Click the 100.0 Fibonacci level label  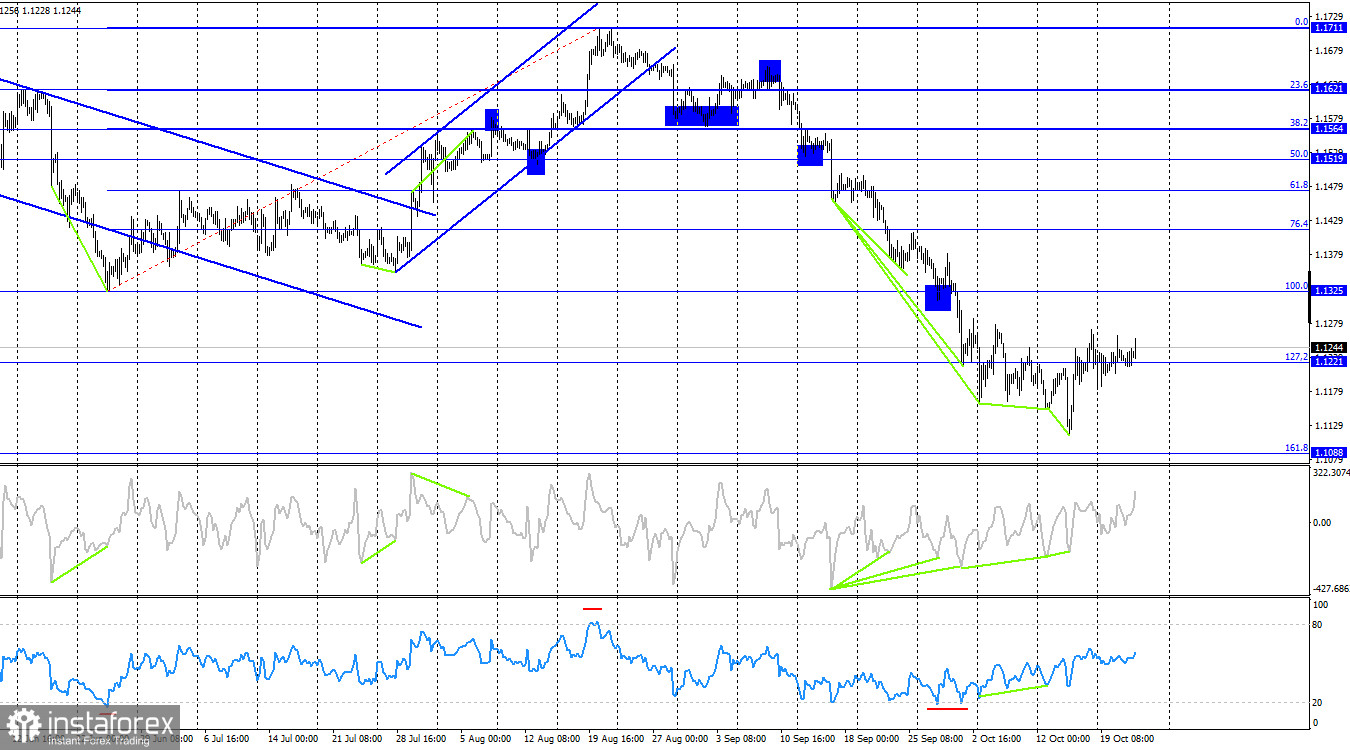(x=1297, y=286)
